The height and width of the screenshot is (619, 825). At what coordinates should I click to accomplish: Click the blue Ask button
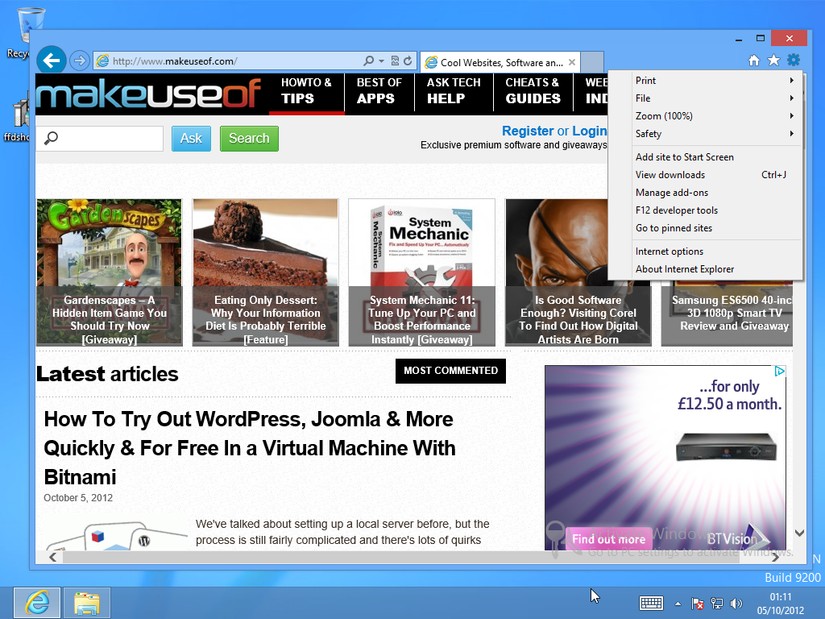191,138
